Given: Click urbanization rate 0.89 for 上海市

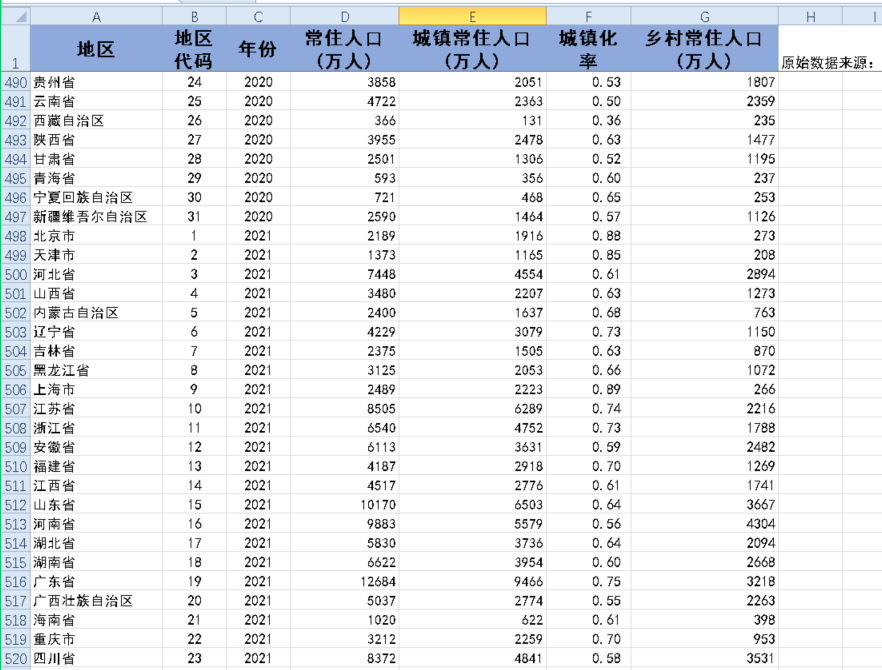Looking at the screenshot, I should click(x=588, y=389).
